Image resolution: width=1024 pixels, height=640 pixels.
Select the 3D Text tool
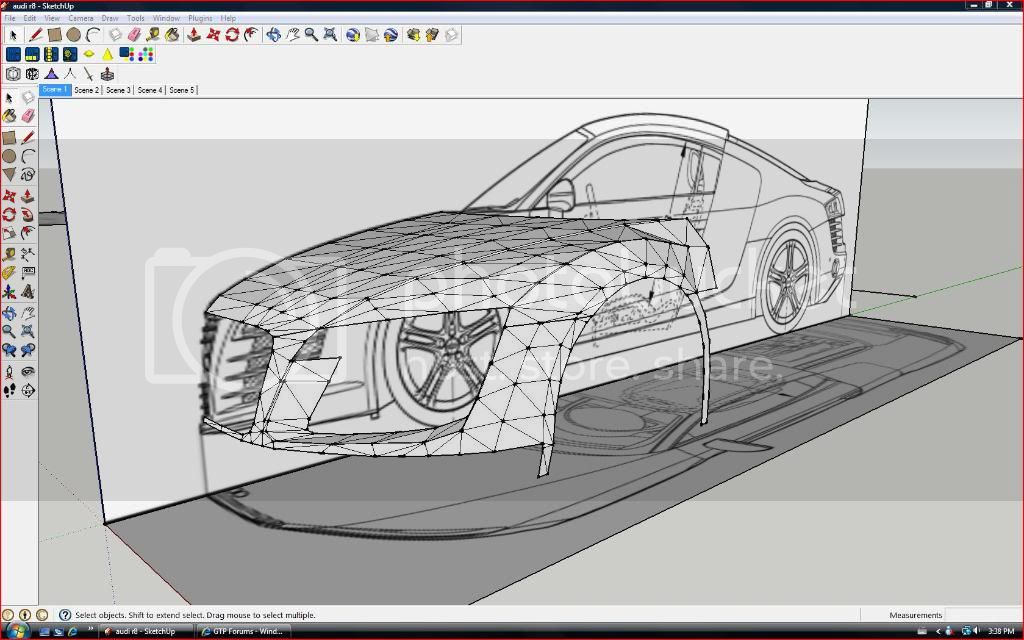click(x=28, y=291)
